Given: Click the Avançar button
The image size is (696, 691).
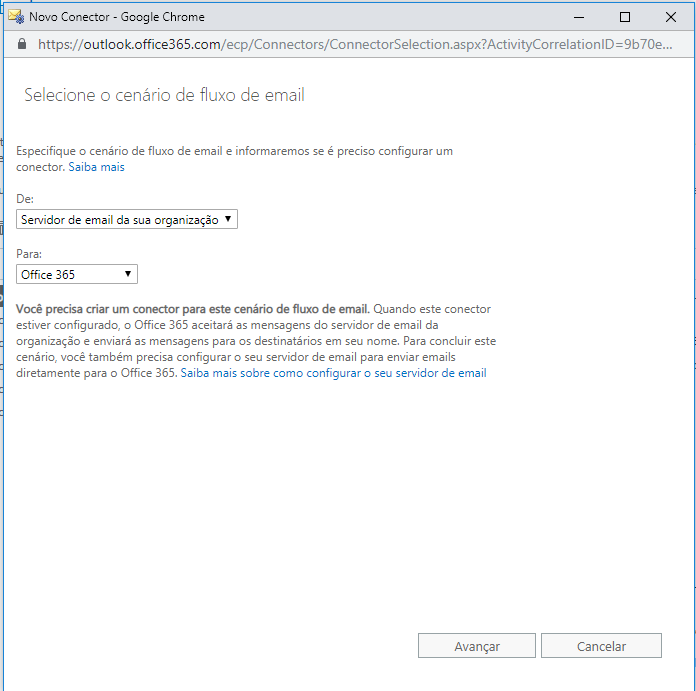Looking at the screenshot, I should pos(477,646).
